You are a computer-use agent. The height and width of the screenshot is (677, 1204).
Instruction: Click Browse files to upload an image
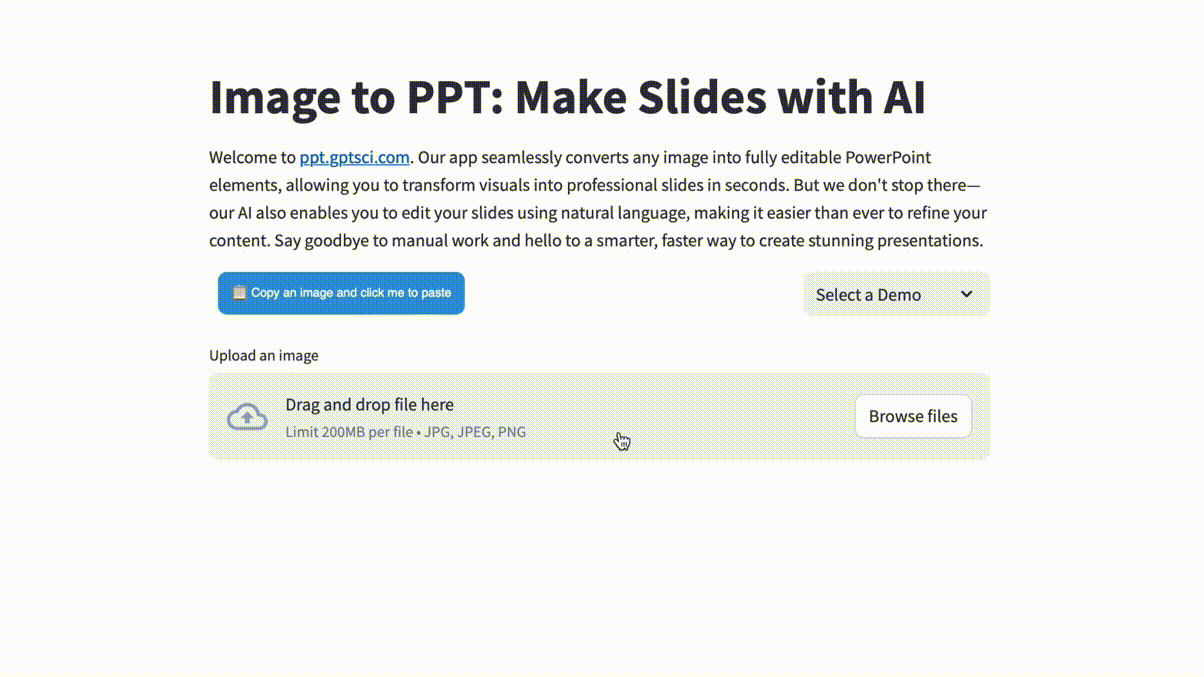pyautogui.click(x=912, y=416)
